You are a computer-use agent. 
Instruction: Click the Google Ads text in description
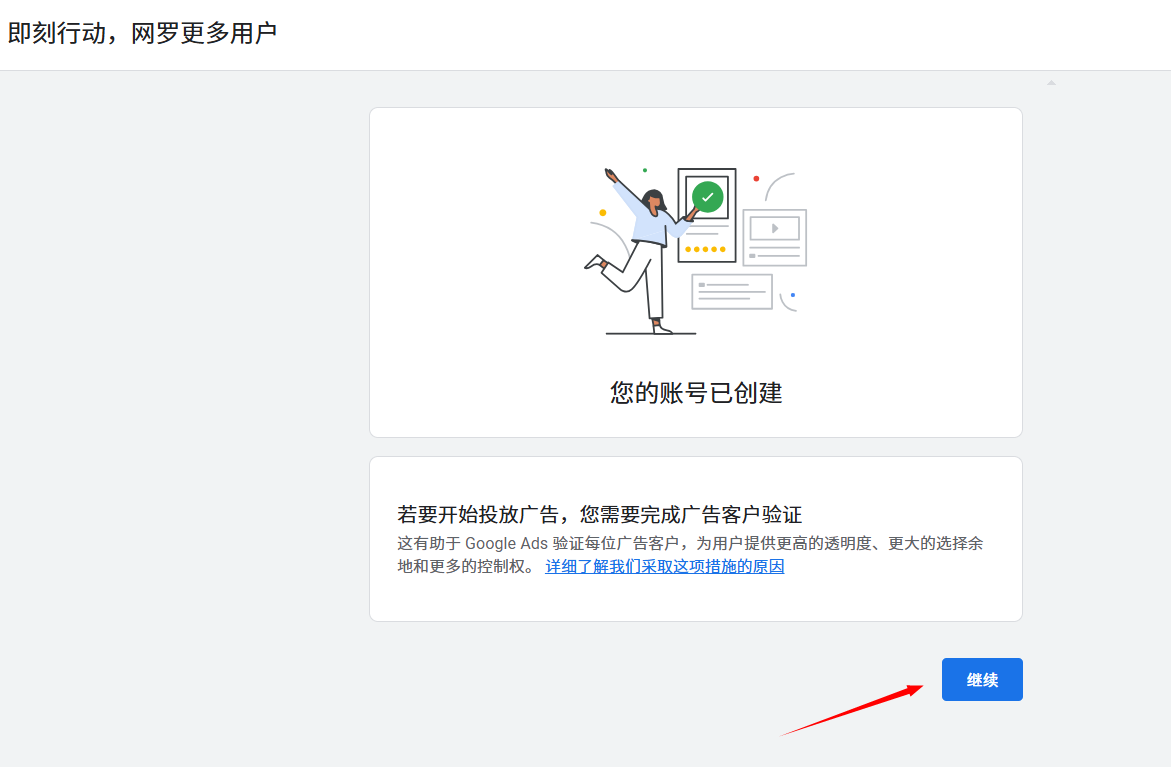505,544
